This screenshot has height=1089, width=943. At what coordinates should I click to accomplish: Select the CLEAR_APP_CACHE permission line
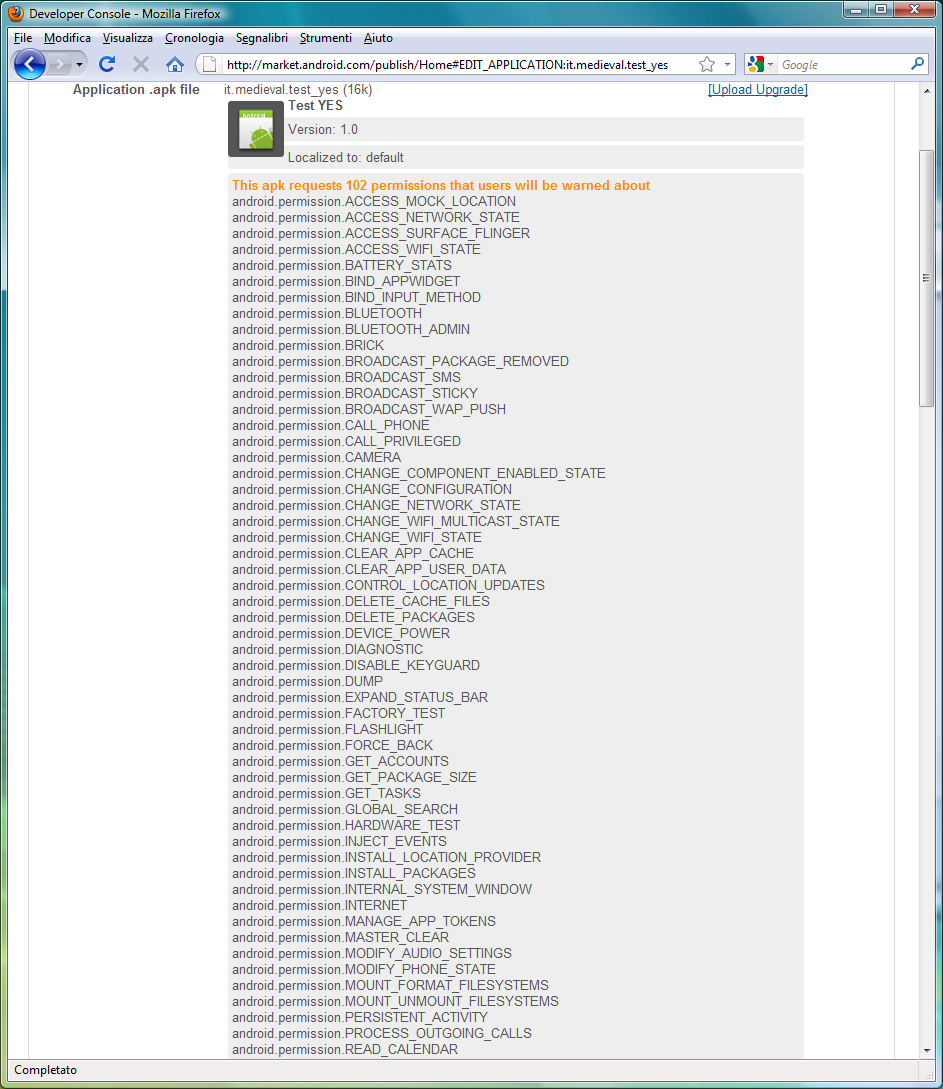click(x=353, y=553)
